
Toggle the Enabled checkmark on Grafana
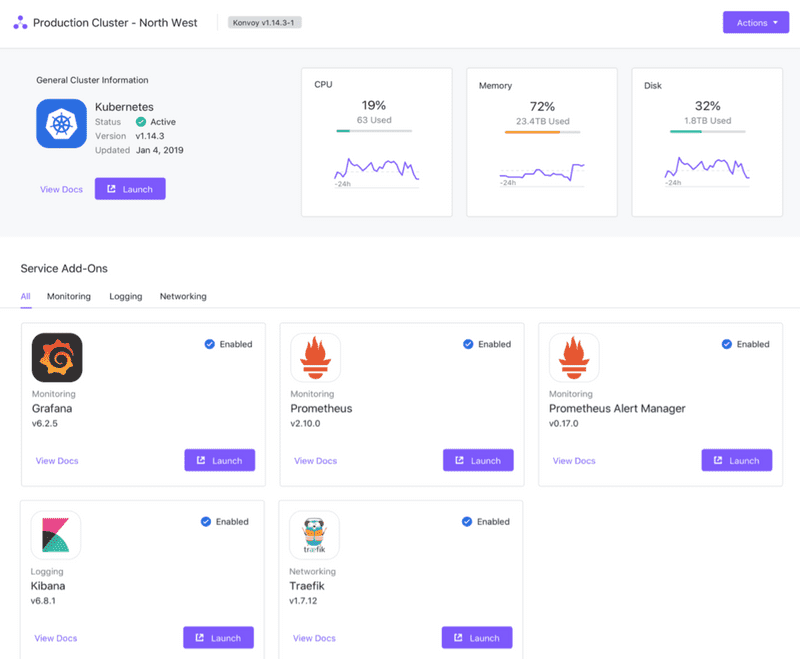[209, 344]
